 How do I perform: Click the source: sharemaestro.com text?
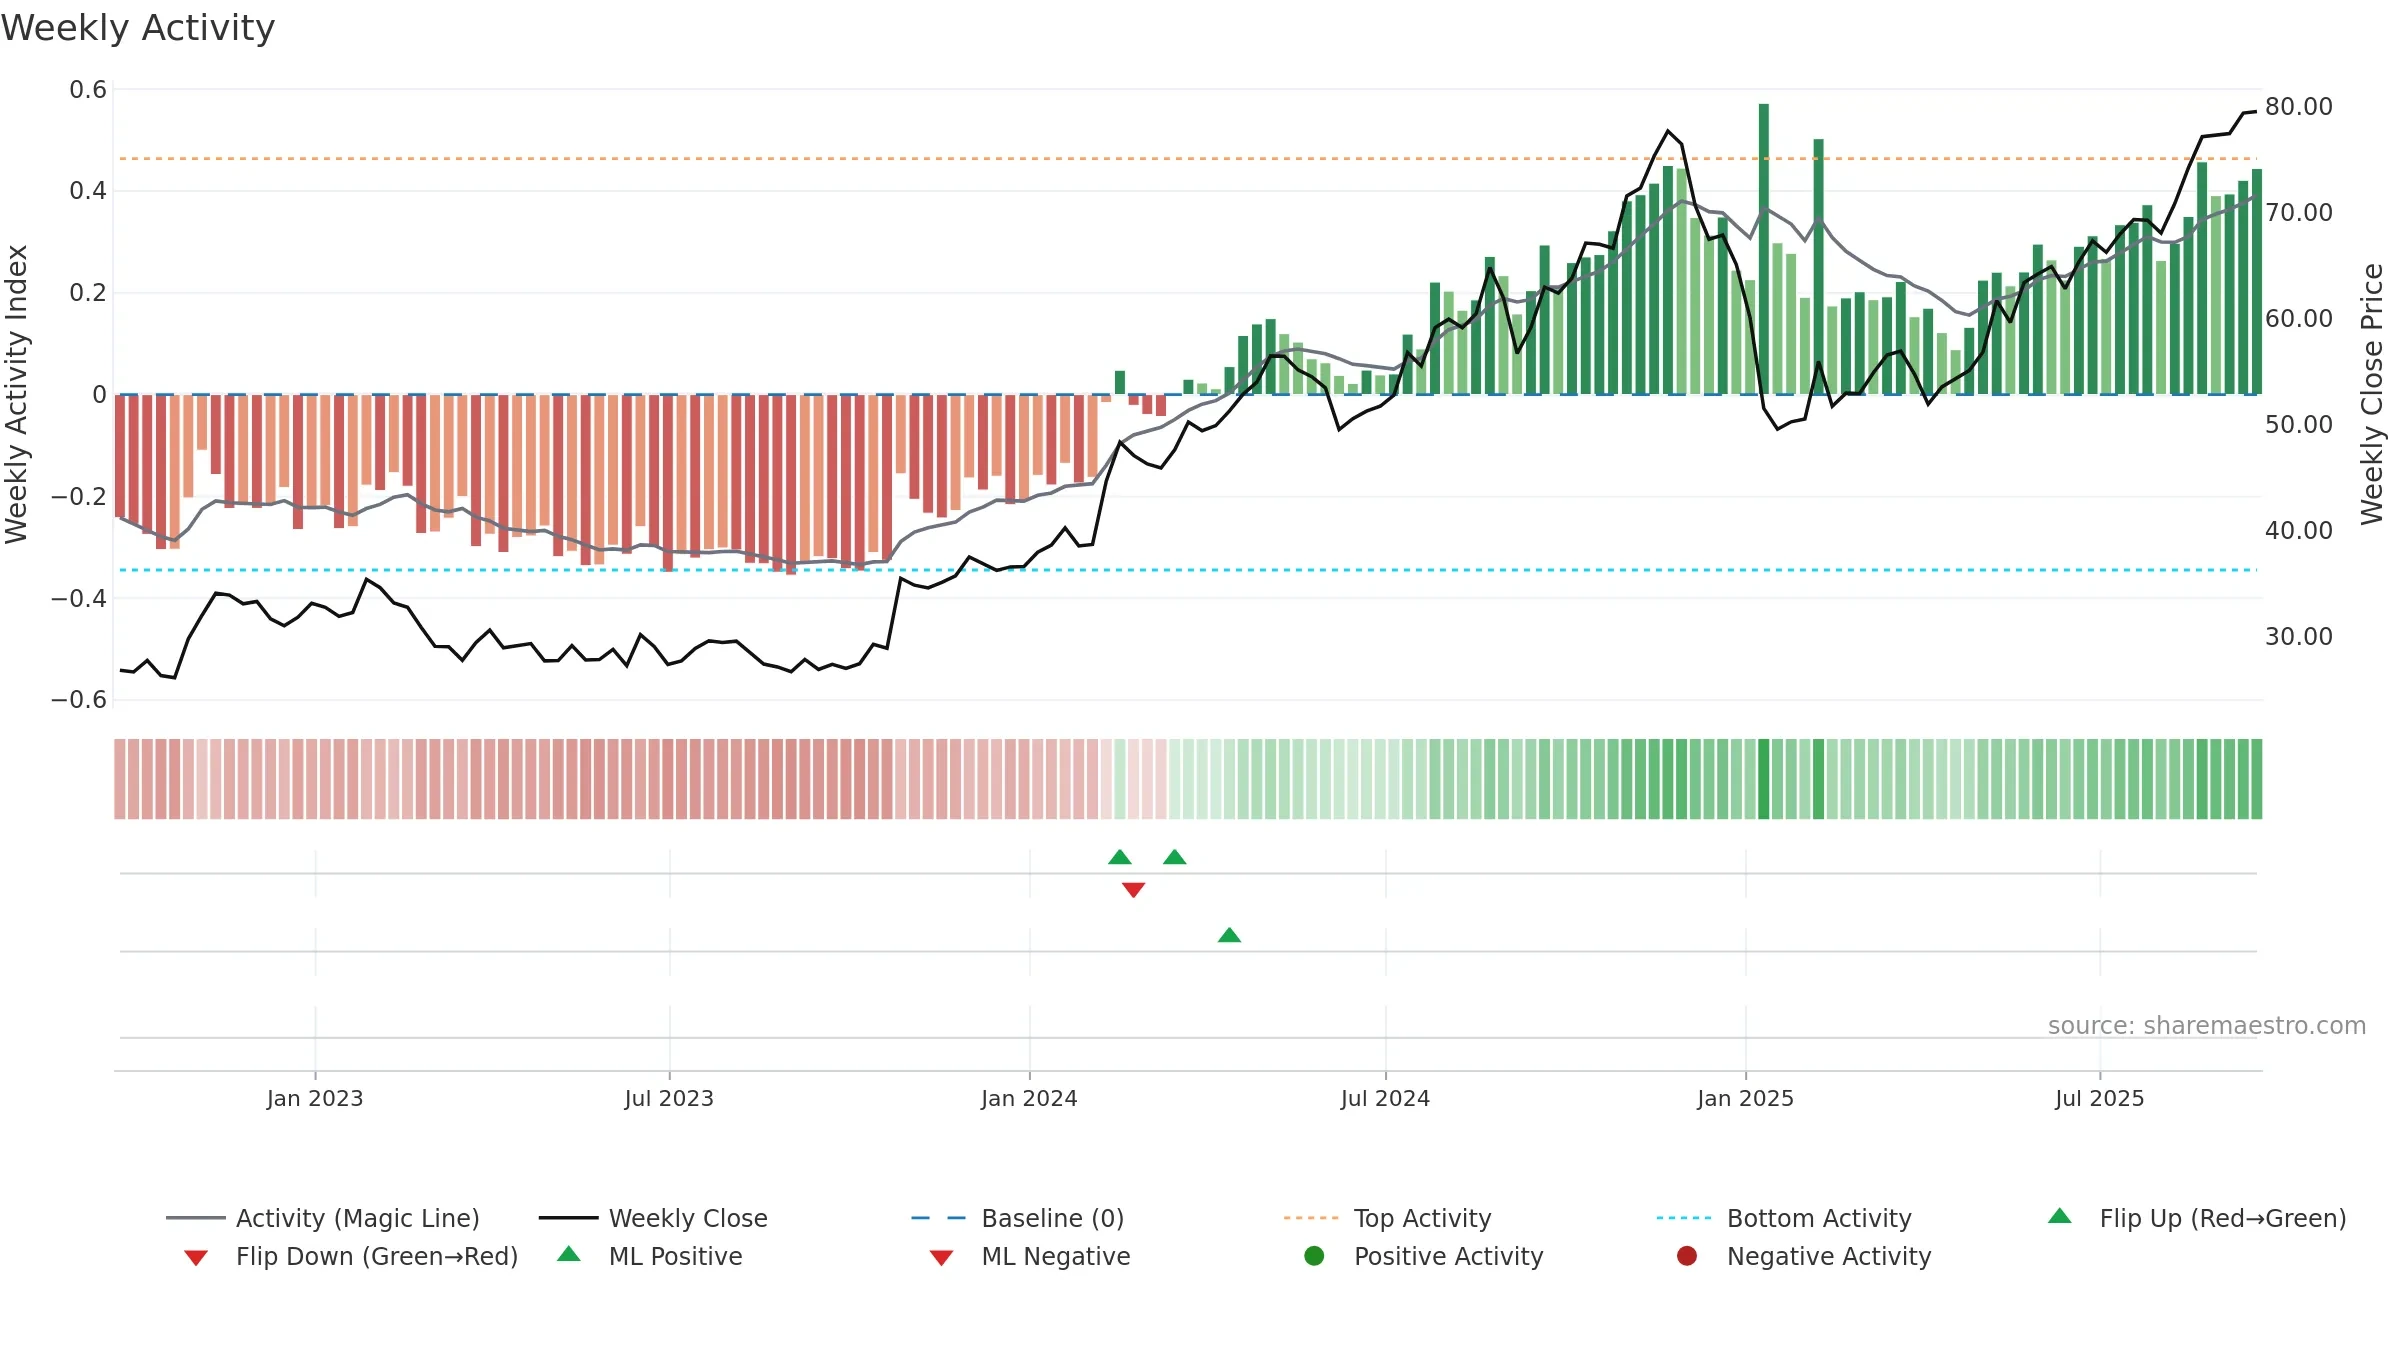[x=2207, y=1026]
